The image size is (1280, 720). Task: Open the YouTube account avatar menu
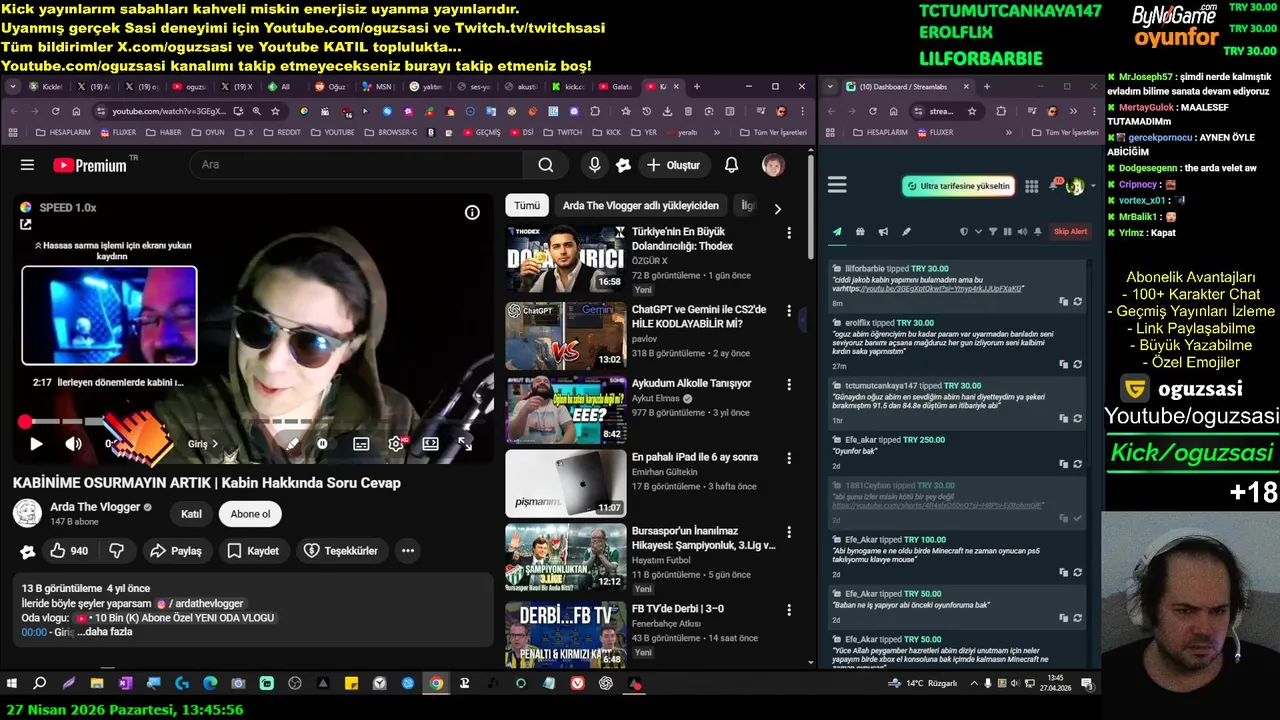(x=773, y=165)
